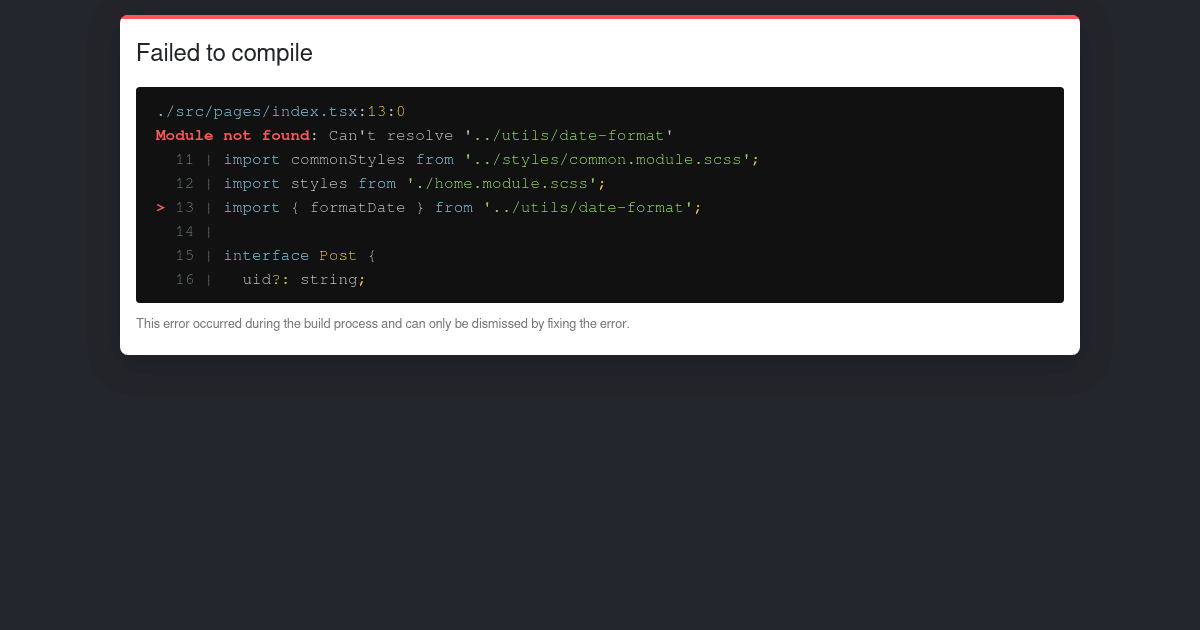Click the red error indicator arrow on line 13
The width and height of the screenshot is (1200, 630).
pyautogui.click(x=160, y=207)
